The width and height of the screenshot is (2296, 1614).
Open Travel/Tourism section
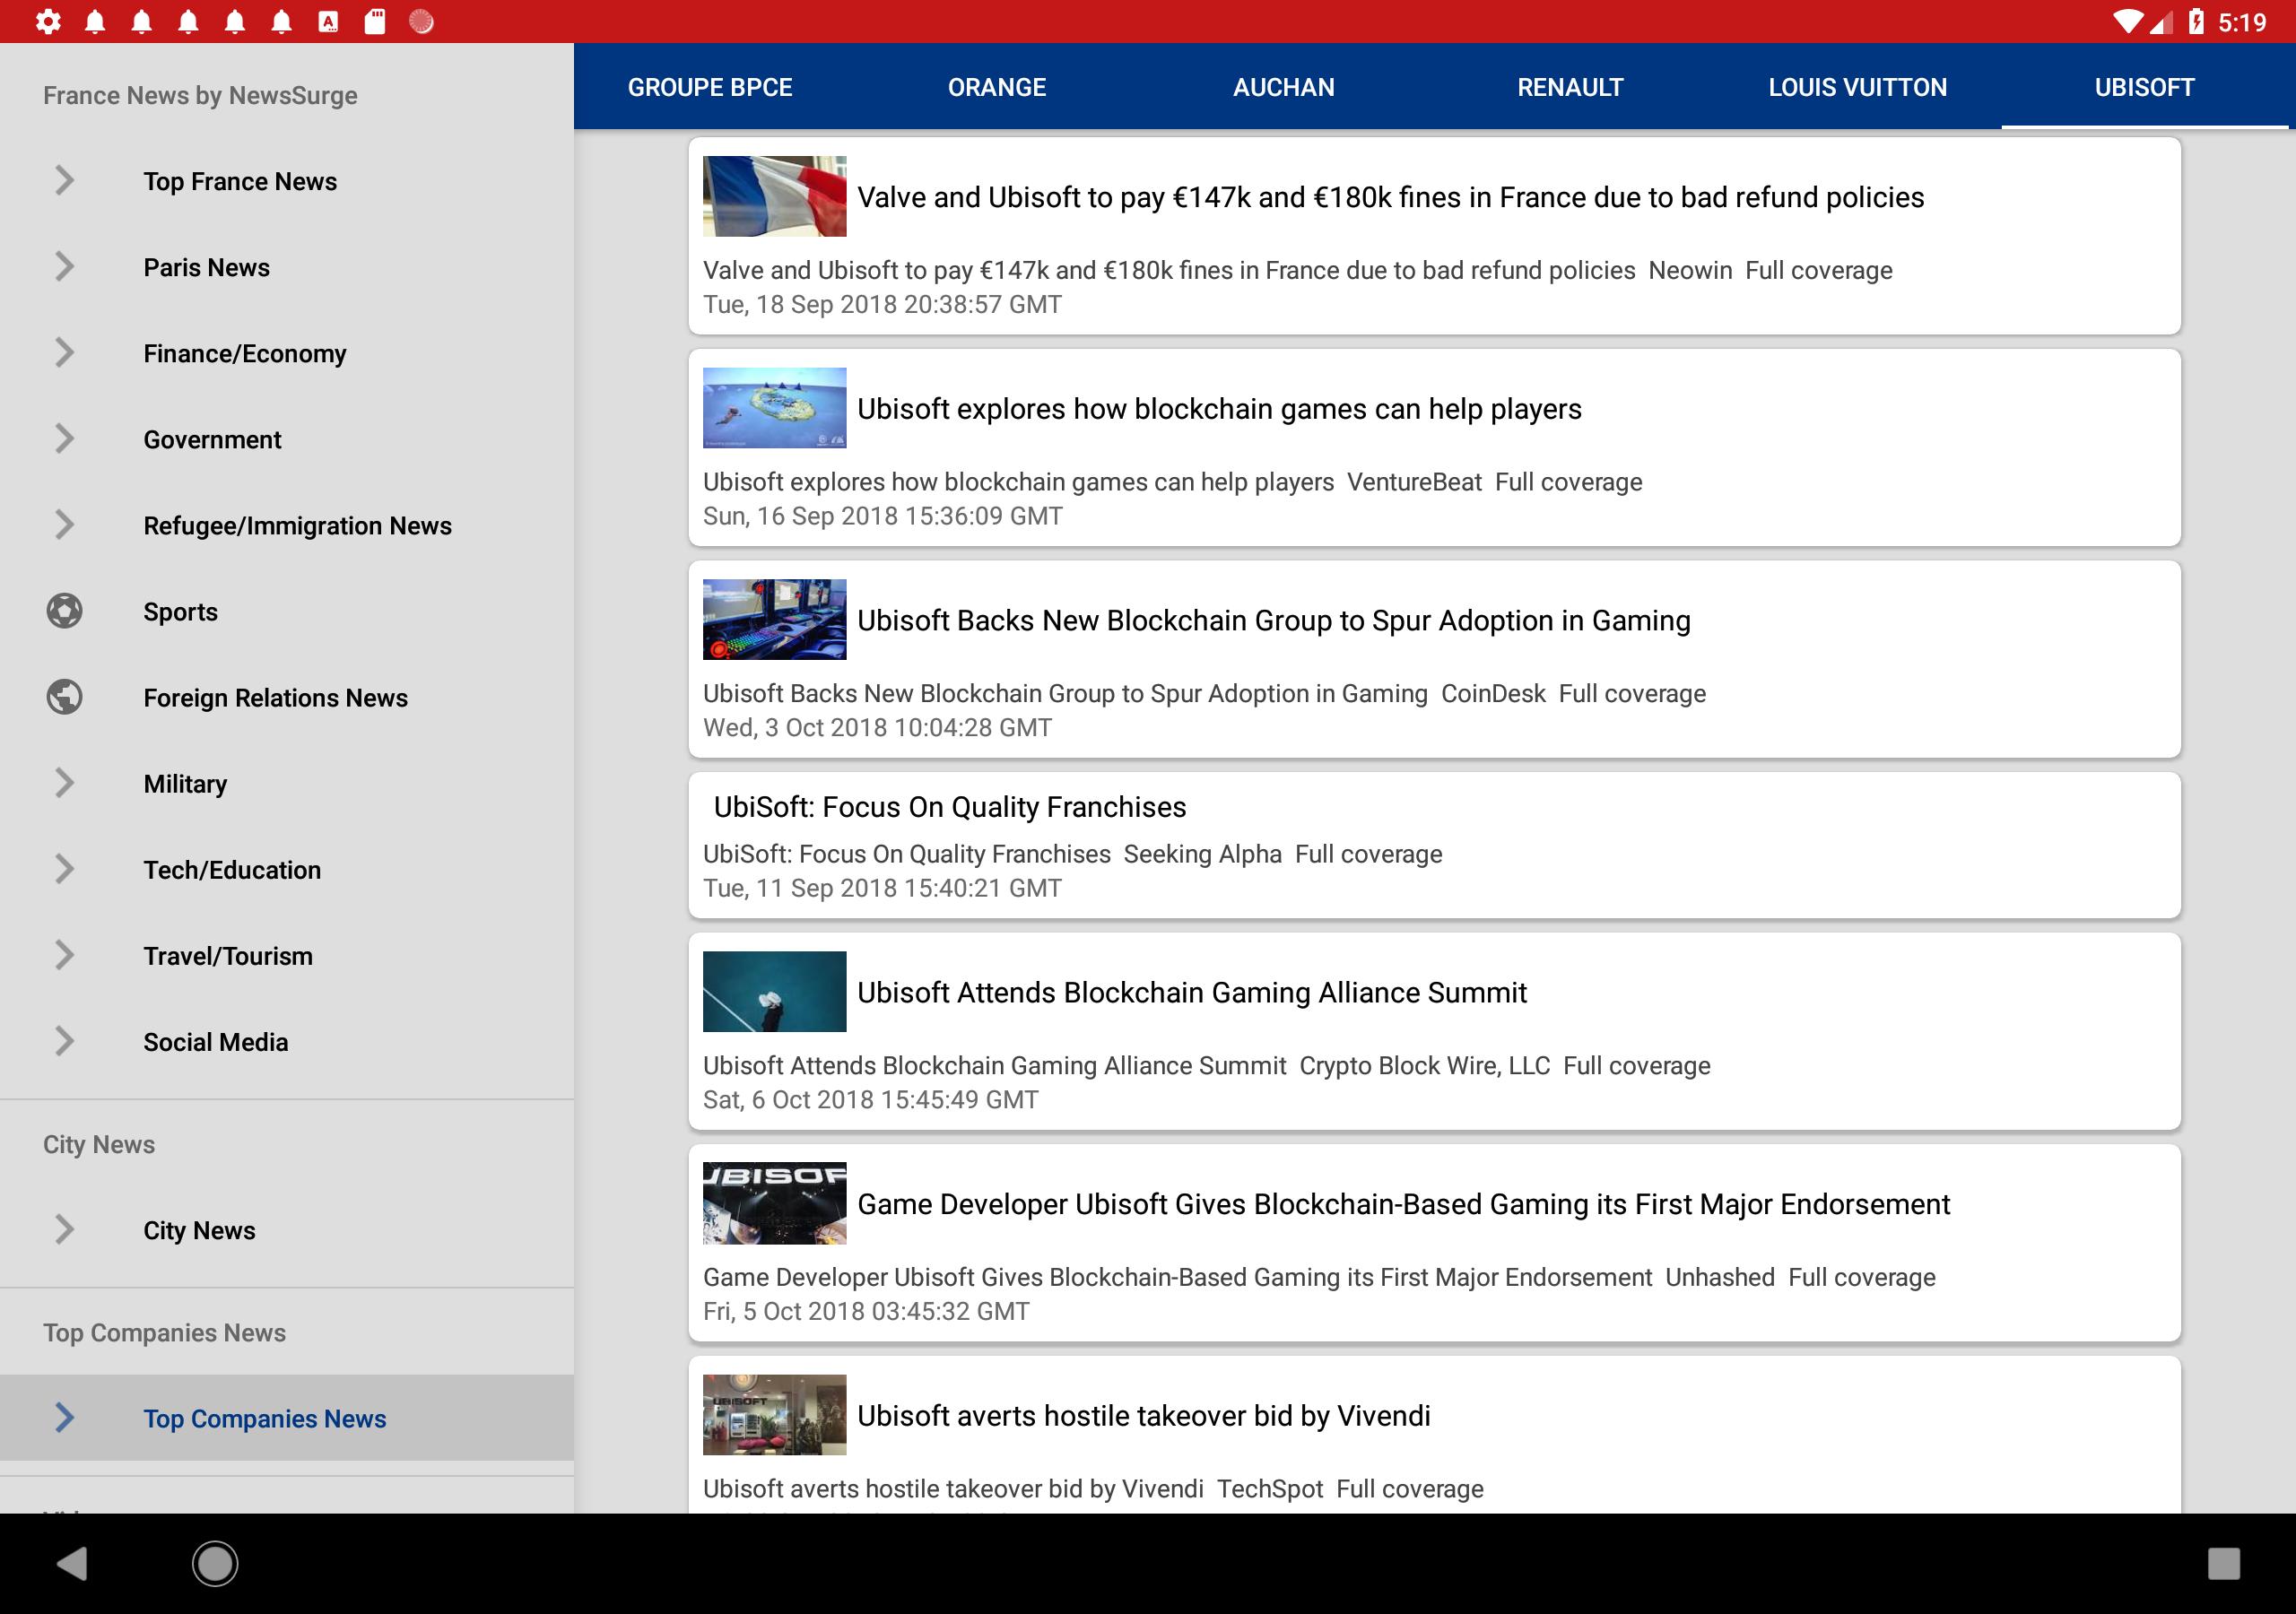coord(287,955)
